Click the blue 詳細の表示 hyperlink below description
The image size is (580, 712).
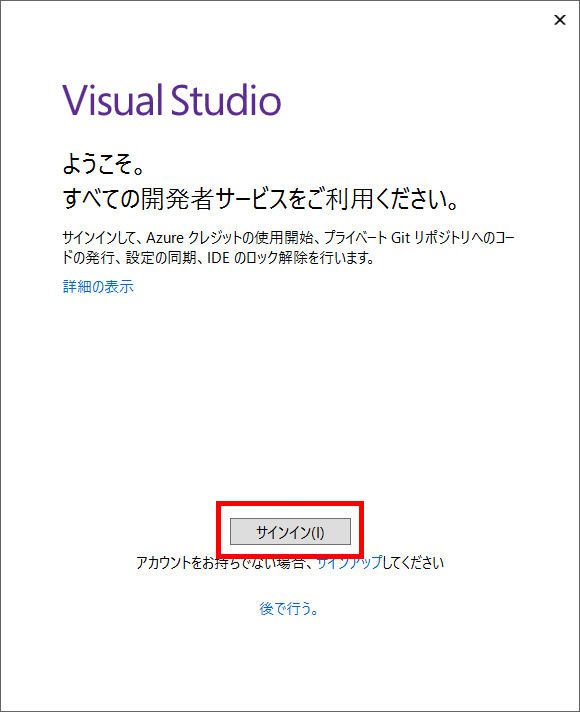(x=98, y=287)
